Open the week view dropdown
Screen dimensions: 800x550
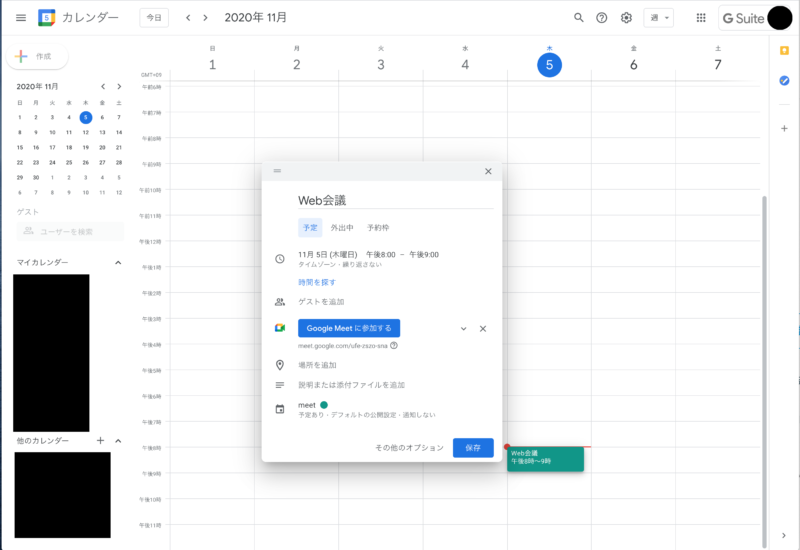click(659, 18)
